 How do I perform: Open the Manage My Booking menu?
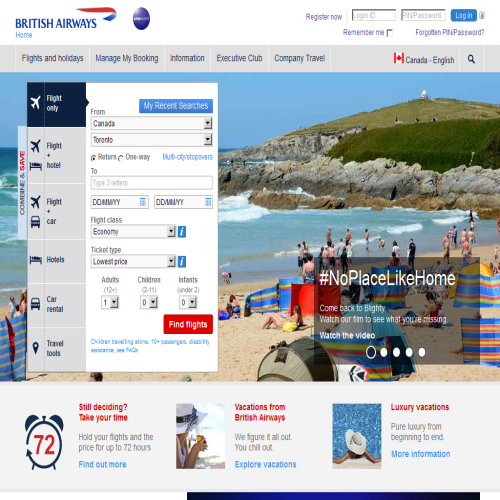point(127,58)
